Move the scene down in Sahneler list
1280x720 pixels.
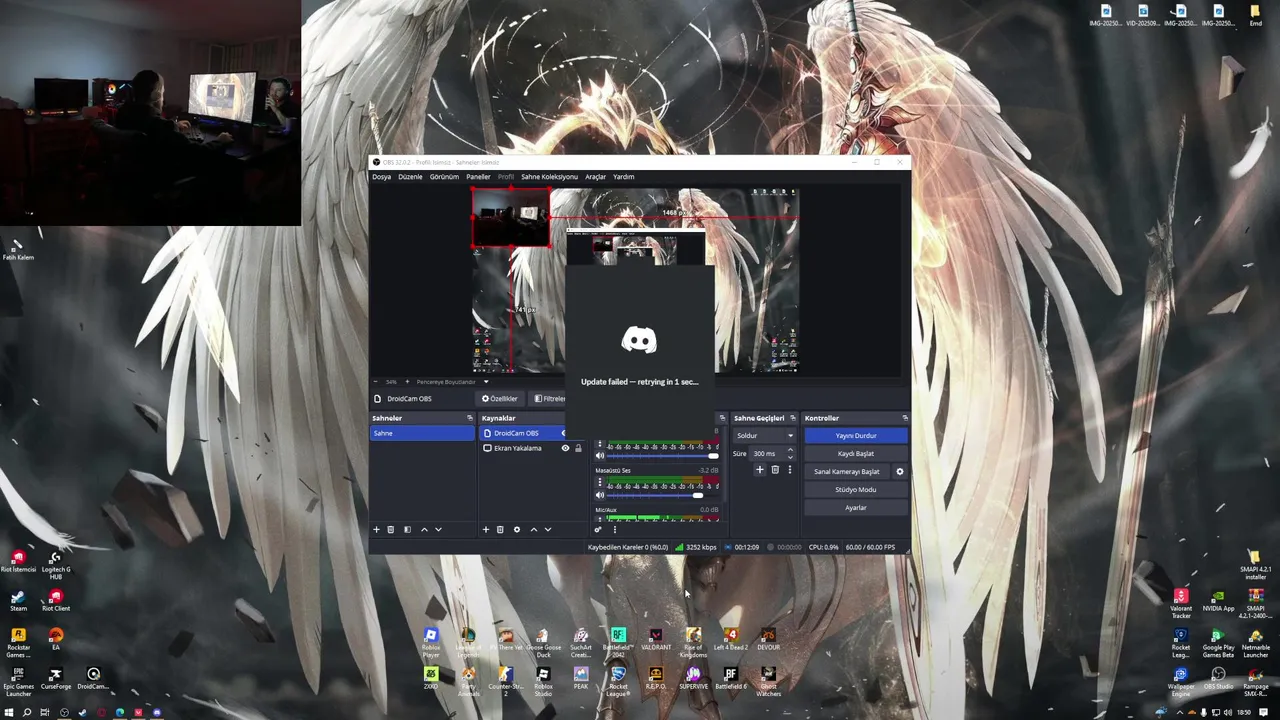438,529
